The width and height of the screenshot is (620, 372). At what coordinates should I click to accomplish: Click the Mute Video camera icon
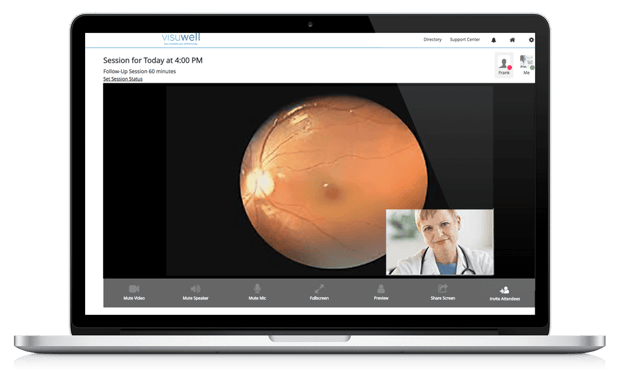tap(134, 289)
